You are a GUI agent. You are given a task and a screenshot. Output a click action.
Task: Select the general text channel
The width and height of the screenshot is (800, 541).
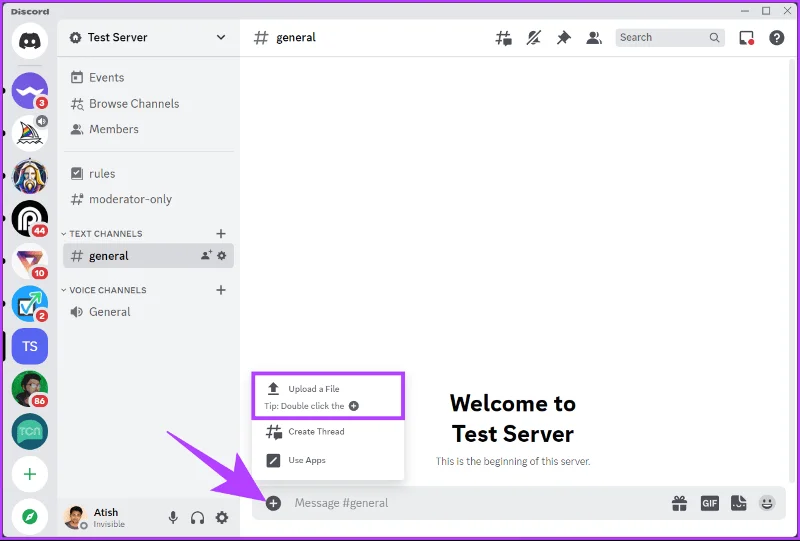tap(148, 256)
